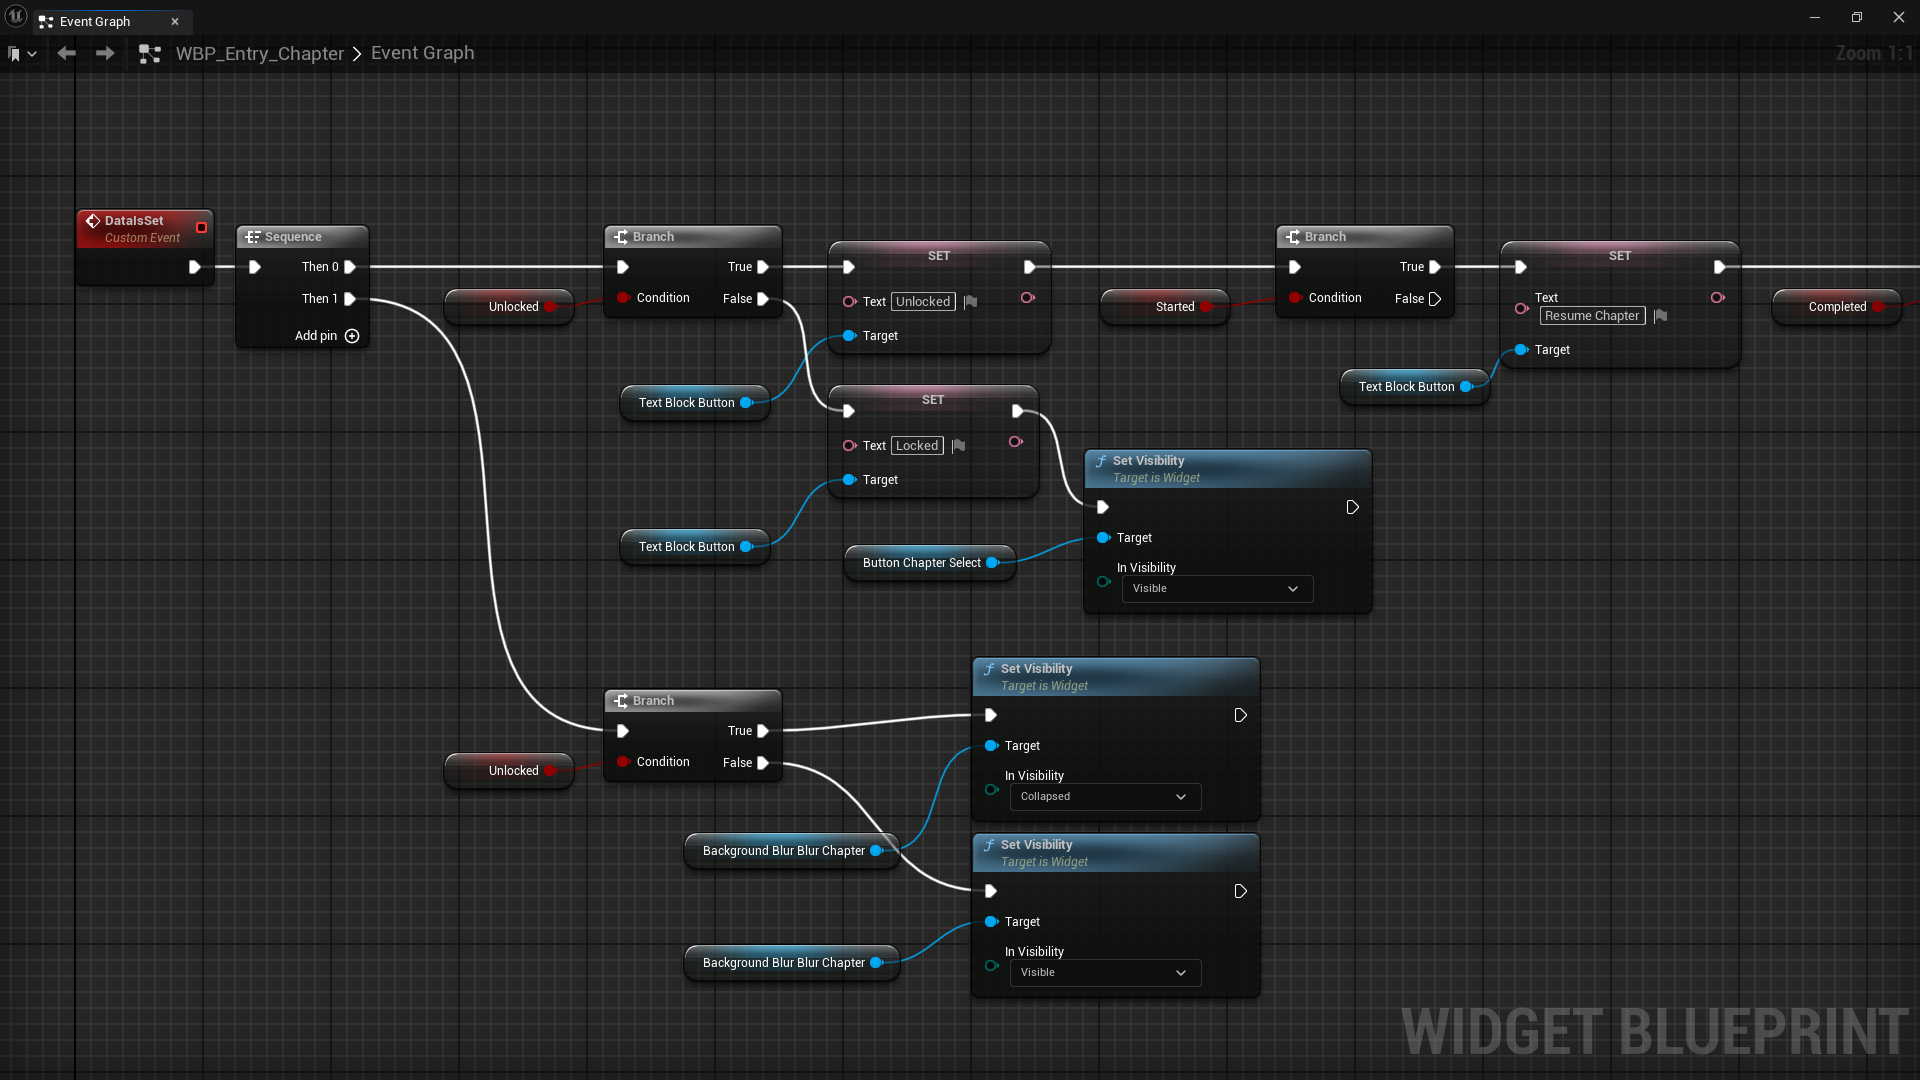
Task: Open In Visibility dropdown on Button Chapter Select node
Action: 1216,589
